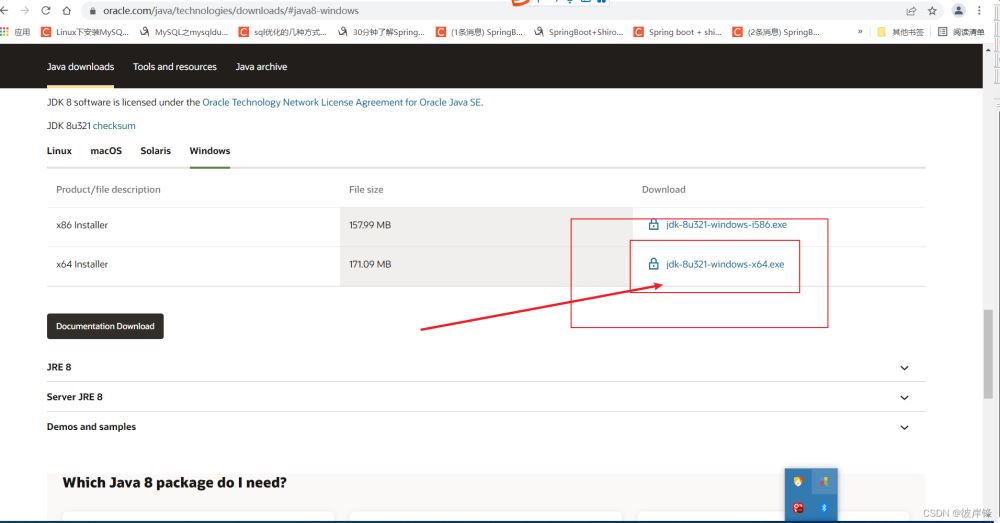Click the browser reload button
Screen dimensions: 1000x523
[x=46, y=11]
